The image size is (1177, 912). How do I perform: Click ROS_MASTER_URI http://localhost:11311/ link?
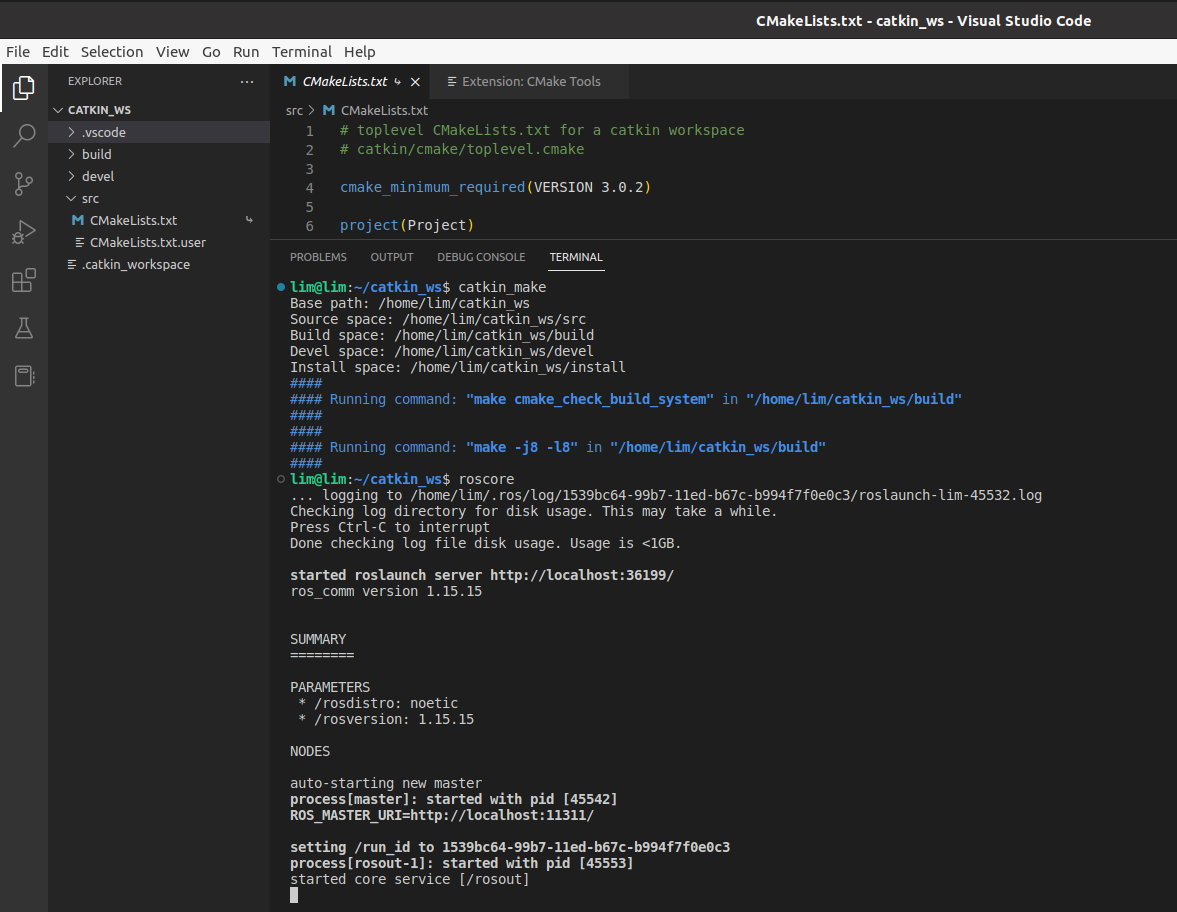point(502,815)
